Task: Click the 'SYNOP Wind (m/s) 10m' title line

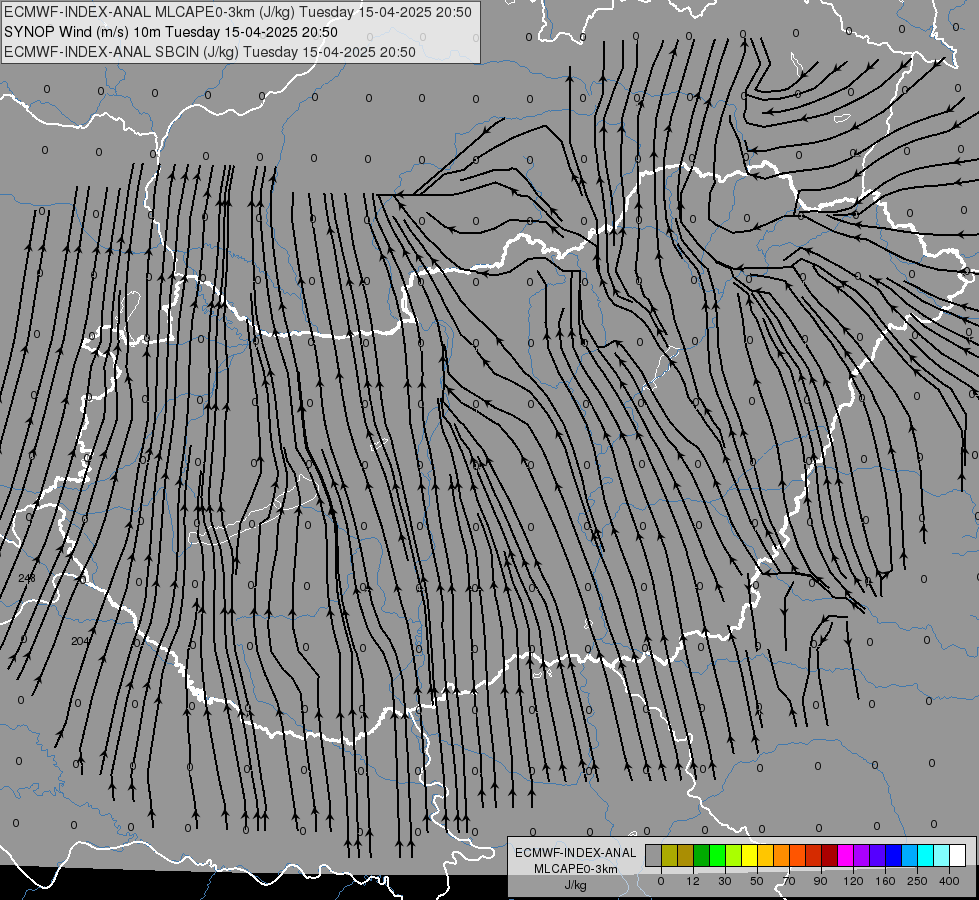Action: click(170, 32)
